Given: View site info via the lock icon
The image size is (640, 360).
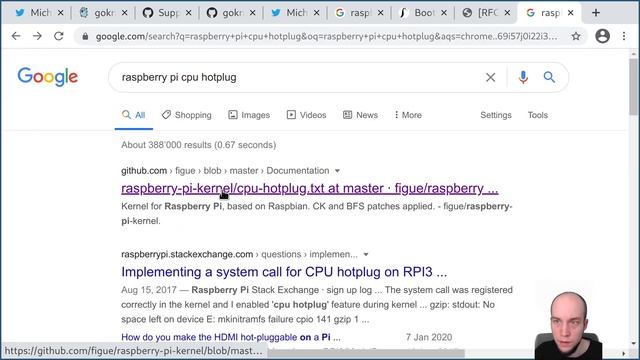Looking at the screenshot, I should coord(85,36).
